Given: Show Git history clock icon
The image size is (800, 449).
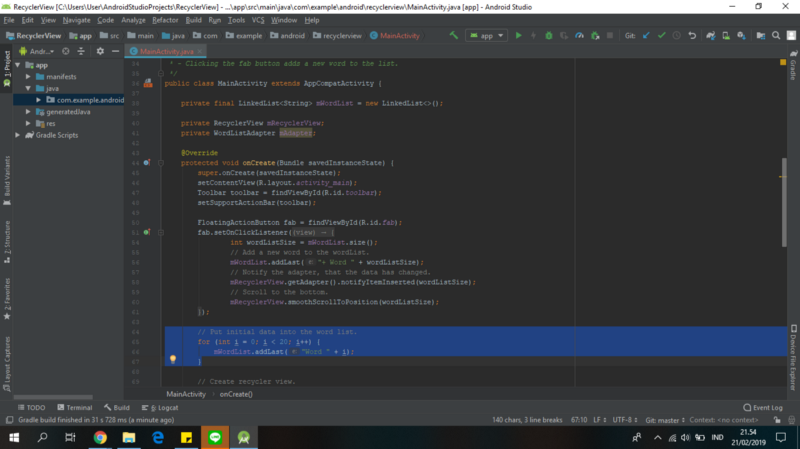Looking at the screenshot, I should (677, 35).
